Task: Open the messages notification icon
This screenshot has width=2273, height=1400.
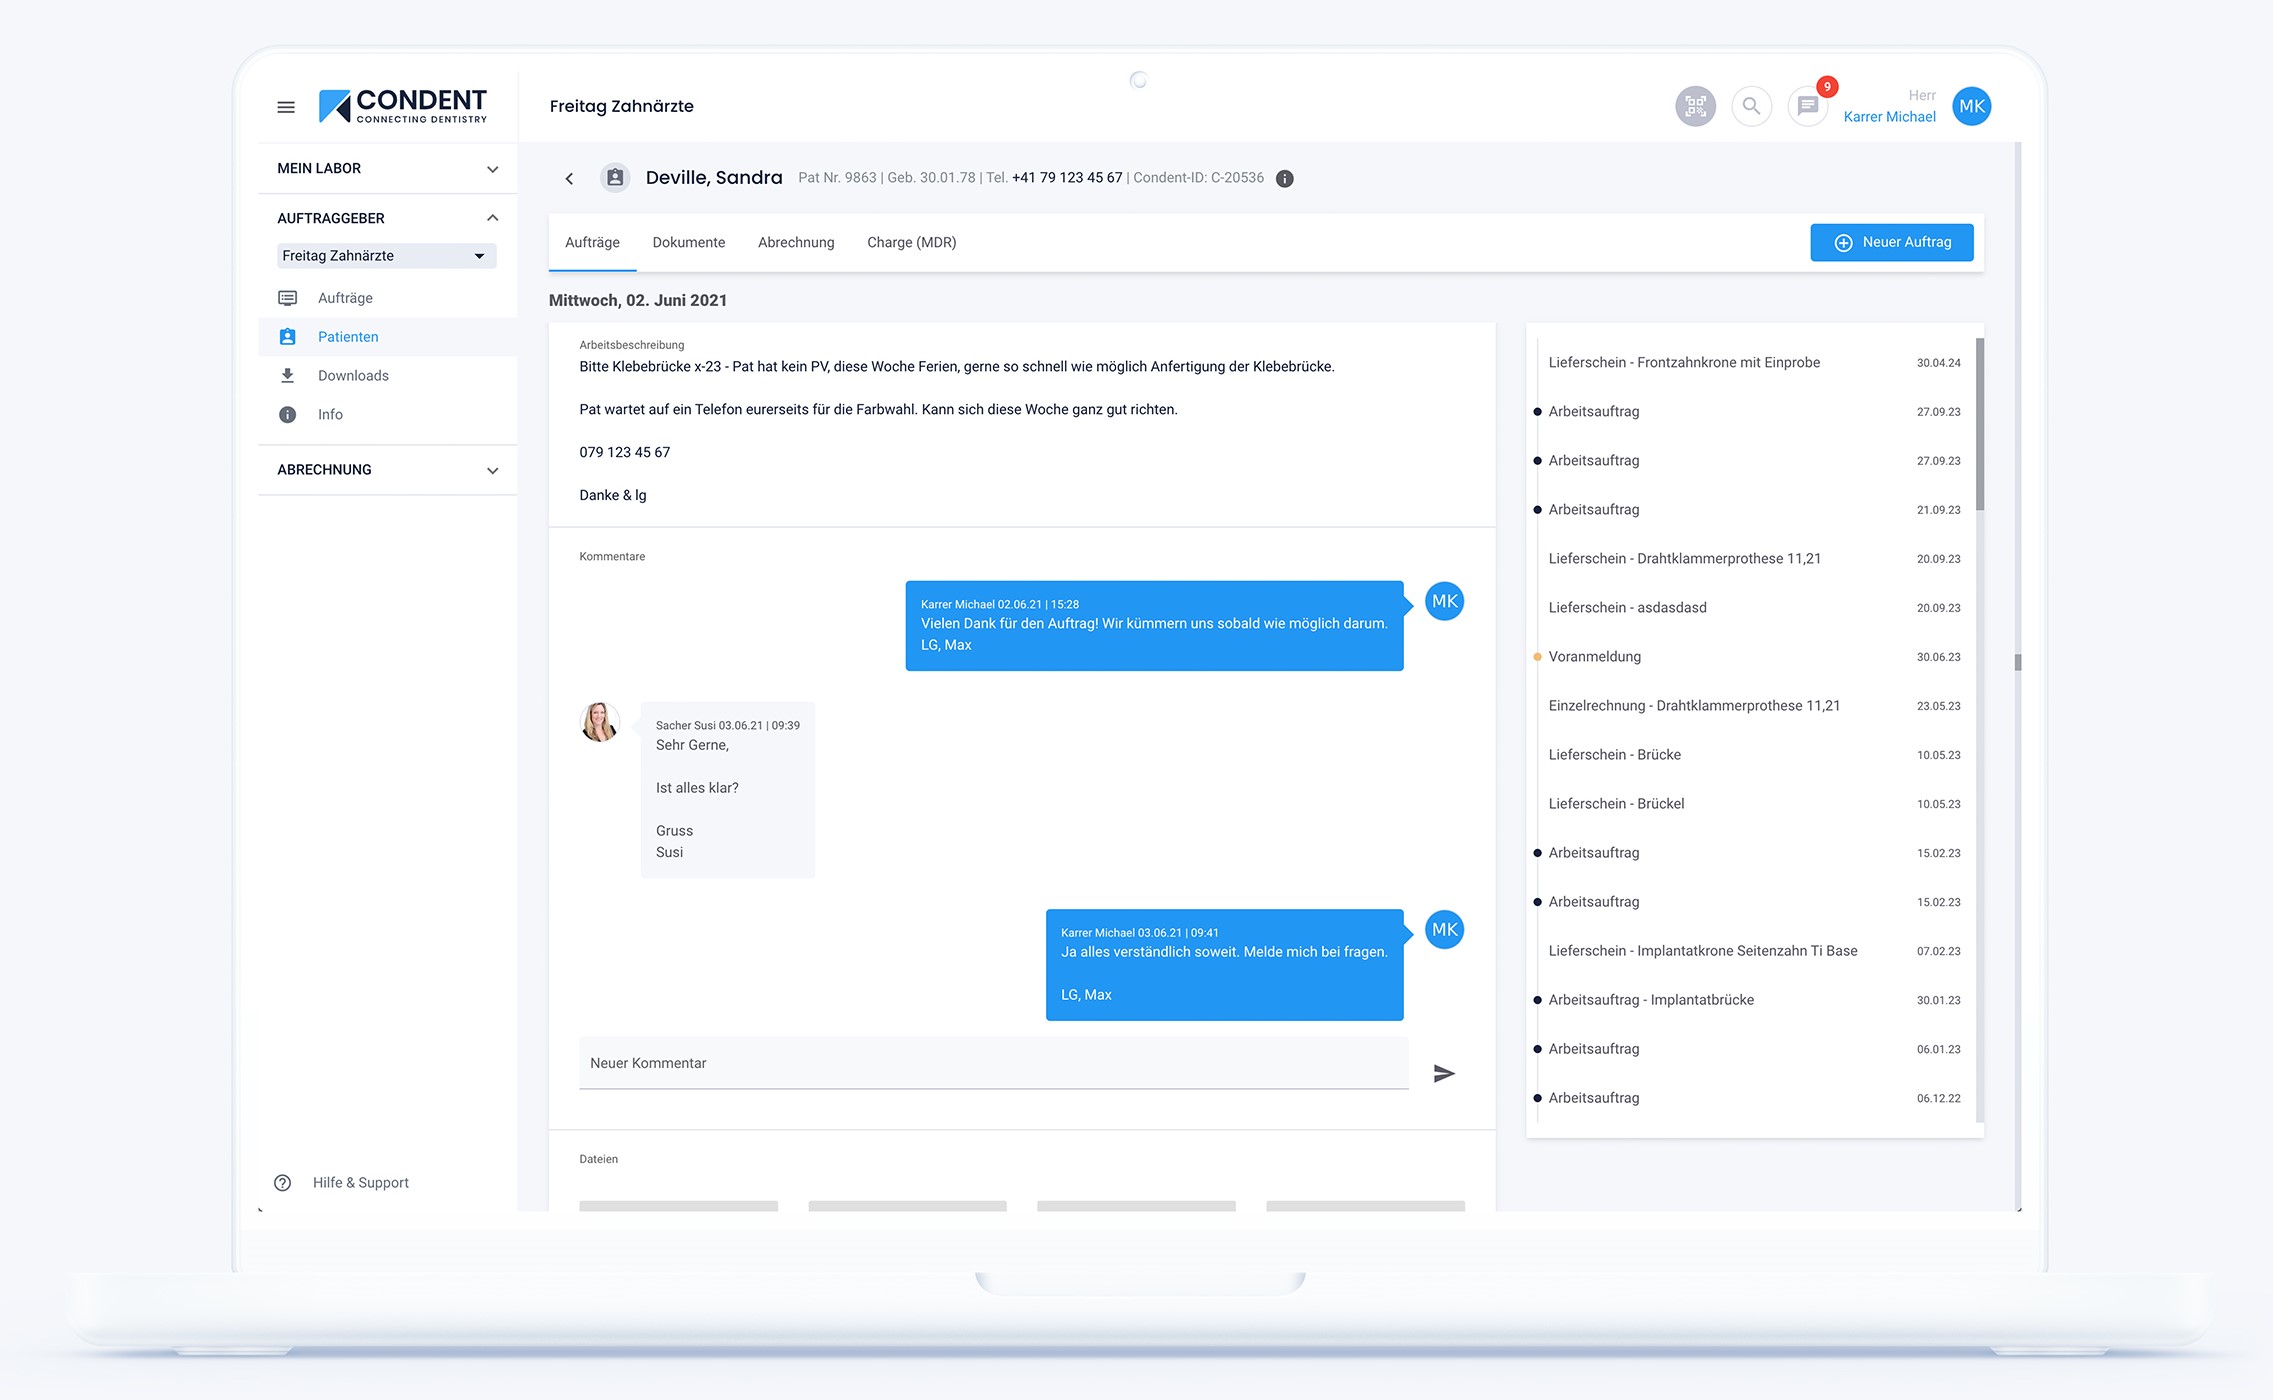Action: click(1807, 105)
